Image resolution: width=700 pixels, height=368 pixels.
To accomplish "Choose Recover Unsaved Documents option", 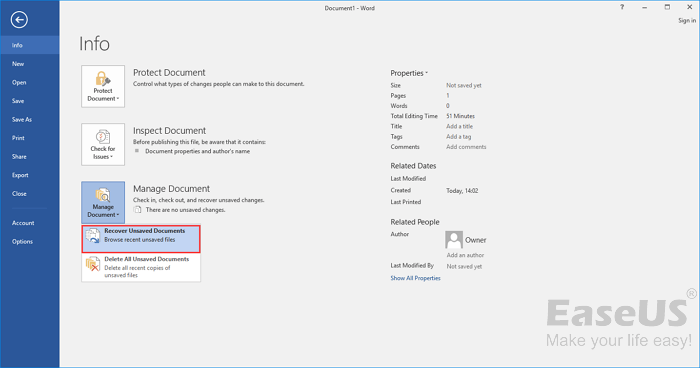I will pos(141,239).
